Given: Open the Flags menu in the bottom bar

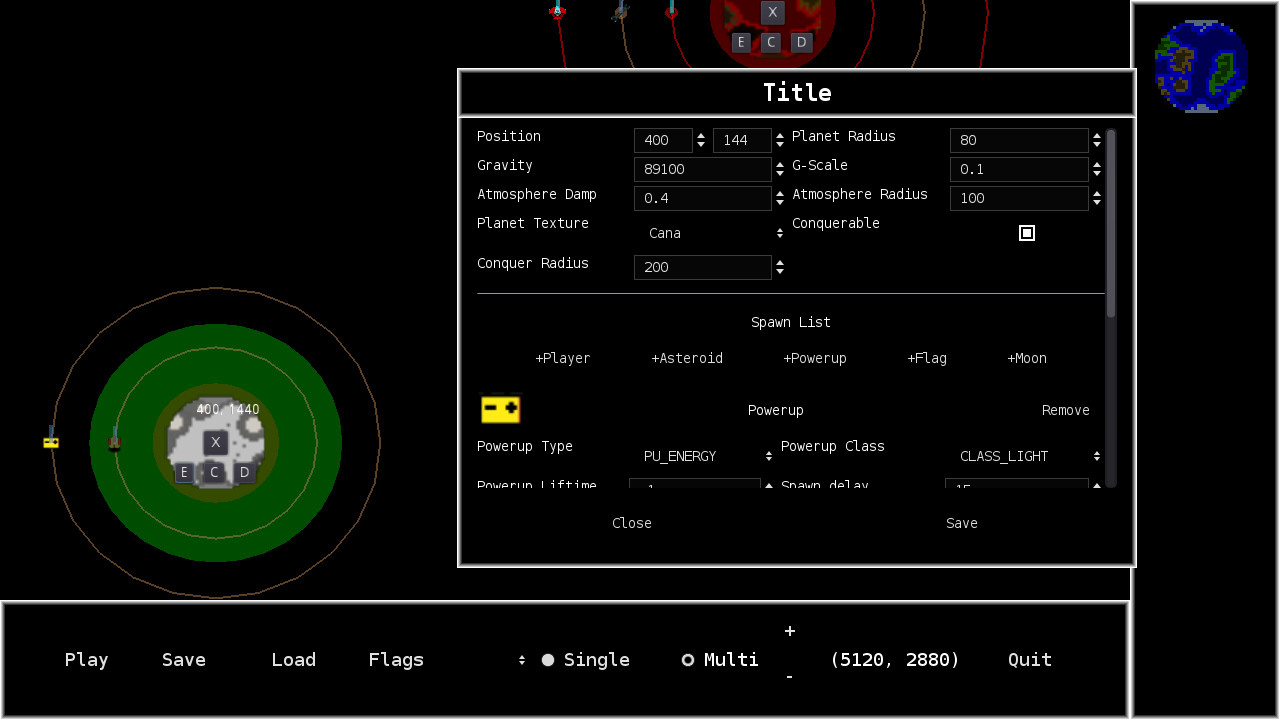Looking at the screenshot, I should 395,659.
